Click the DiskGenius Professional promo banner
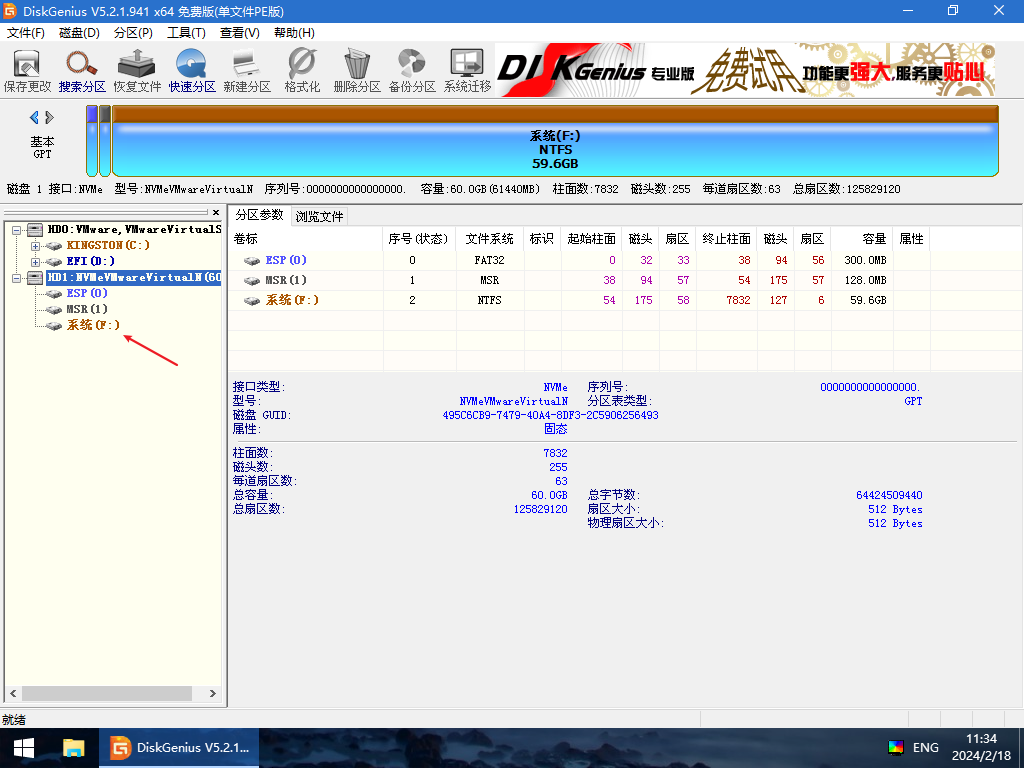 coord(745,70)
